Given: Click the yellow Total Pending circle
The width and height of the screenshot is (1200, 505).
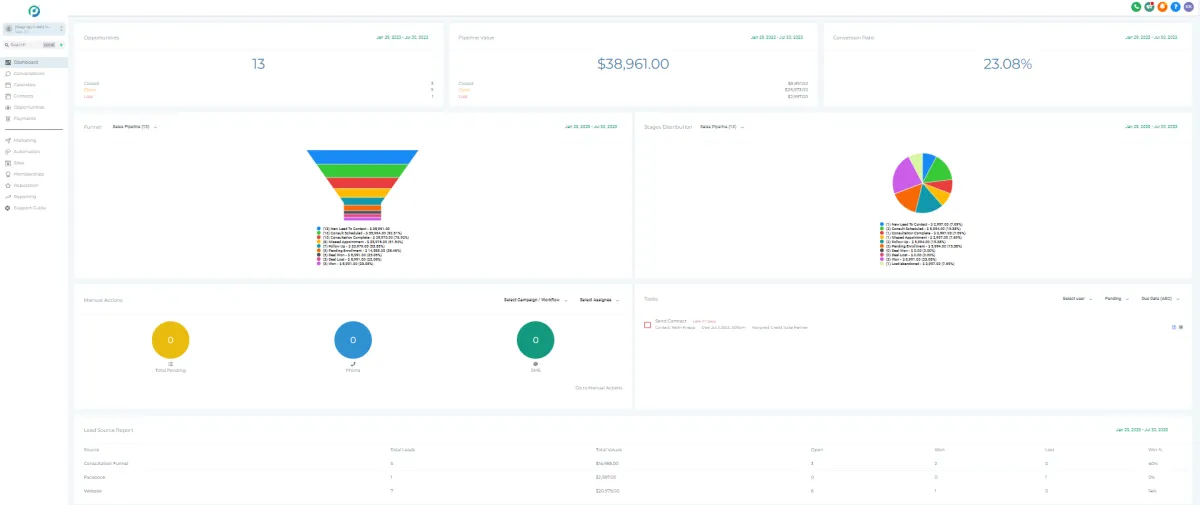Looking at the screenshot, I should click(170, 340).
